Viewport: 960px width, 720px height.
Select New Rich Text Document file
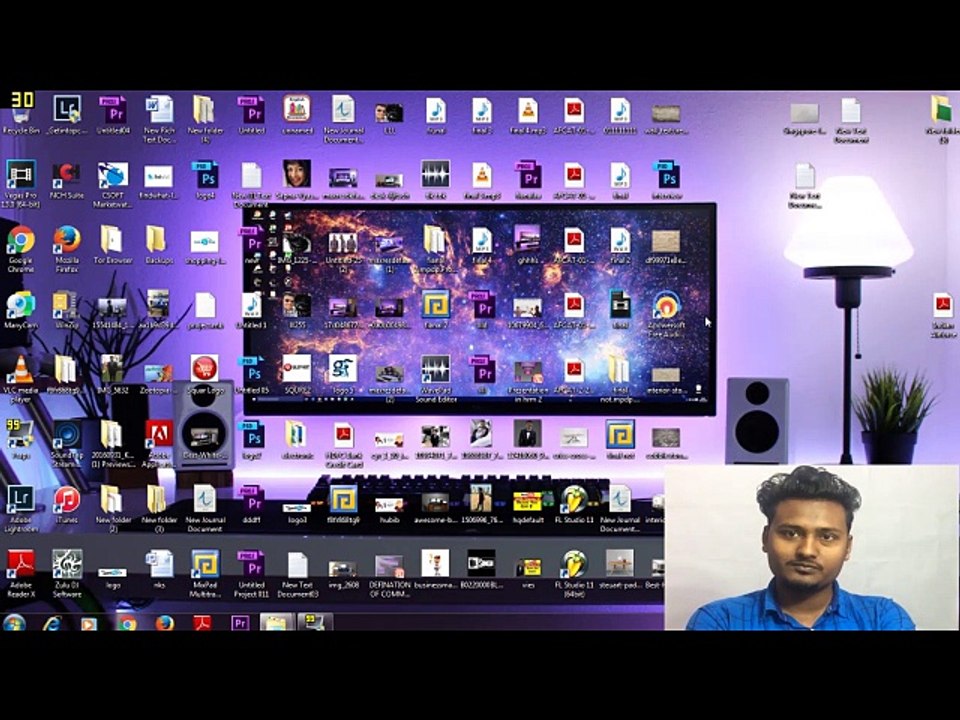pos(159,119)
